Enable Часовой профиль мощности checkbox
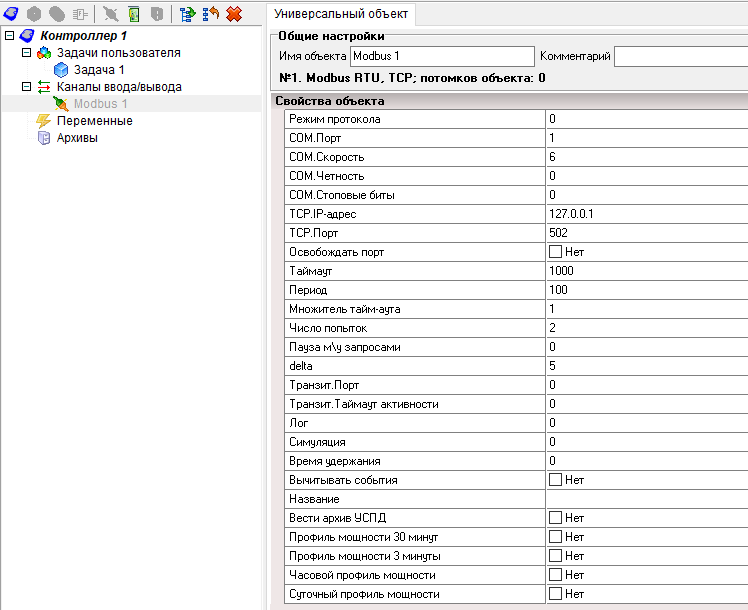The height and width of the screenshot is (610, 748). pos(555,575)
